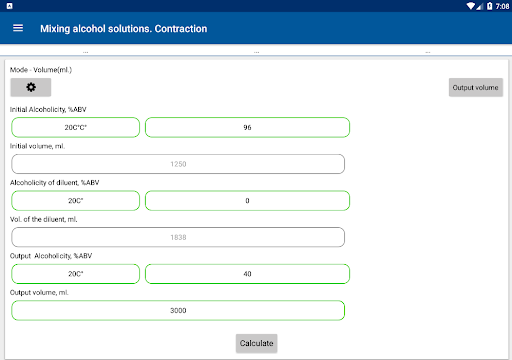Click the initial volume field 1250
The height and width of the screenshot is (360, 512).
tap(178, 164)
